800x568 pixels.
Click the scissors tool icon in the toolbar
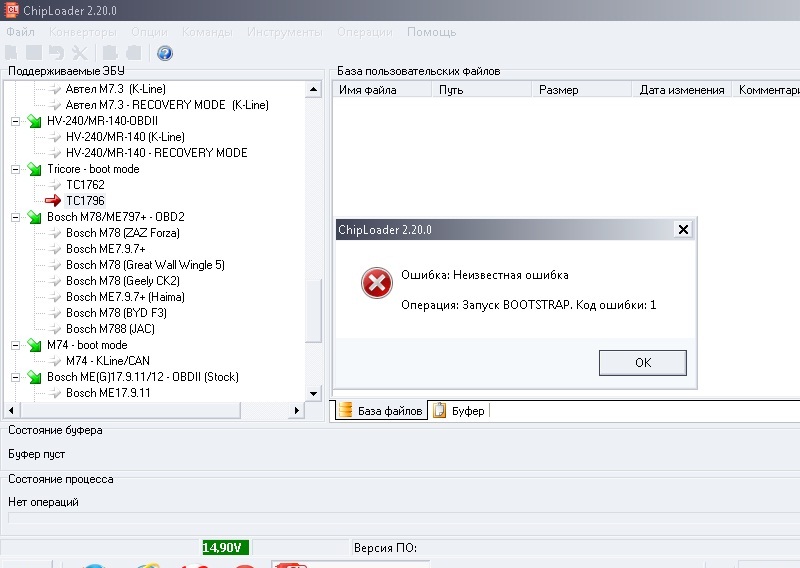click(x=79, y=53)
